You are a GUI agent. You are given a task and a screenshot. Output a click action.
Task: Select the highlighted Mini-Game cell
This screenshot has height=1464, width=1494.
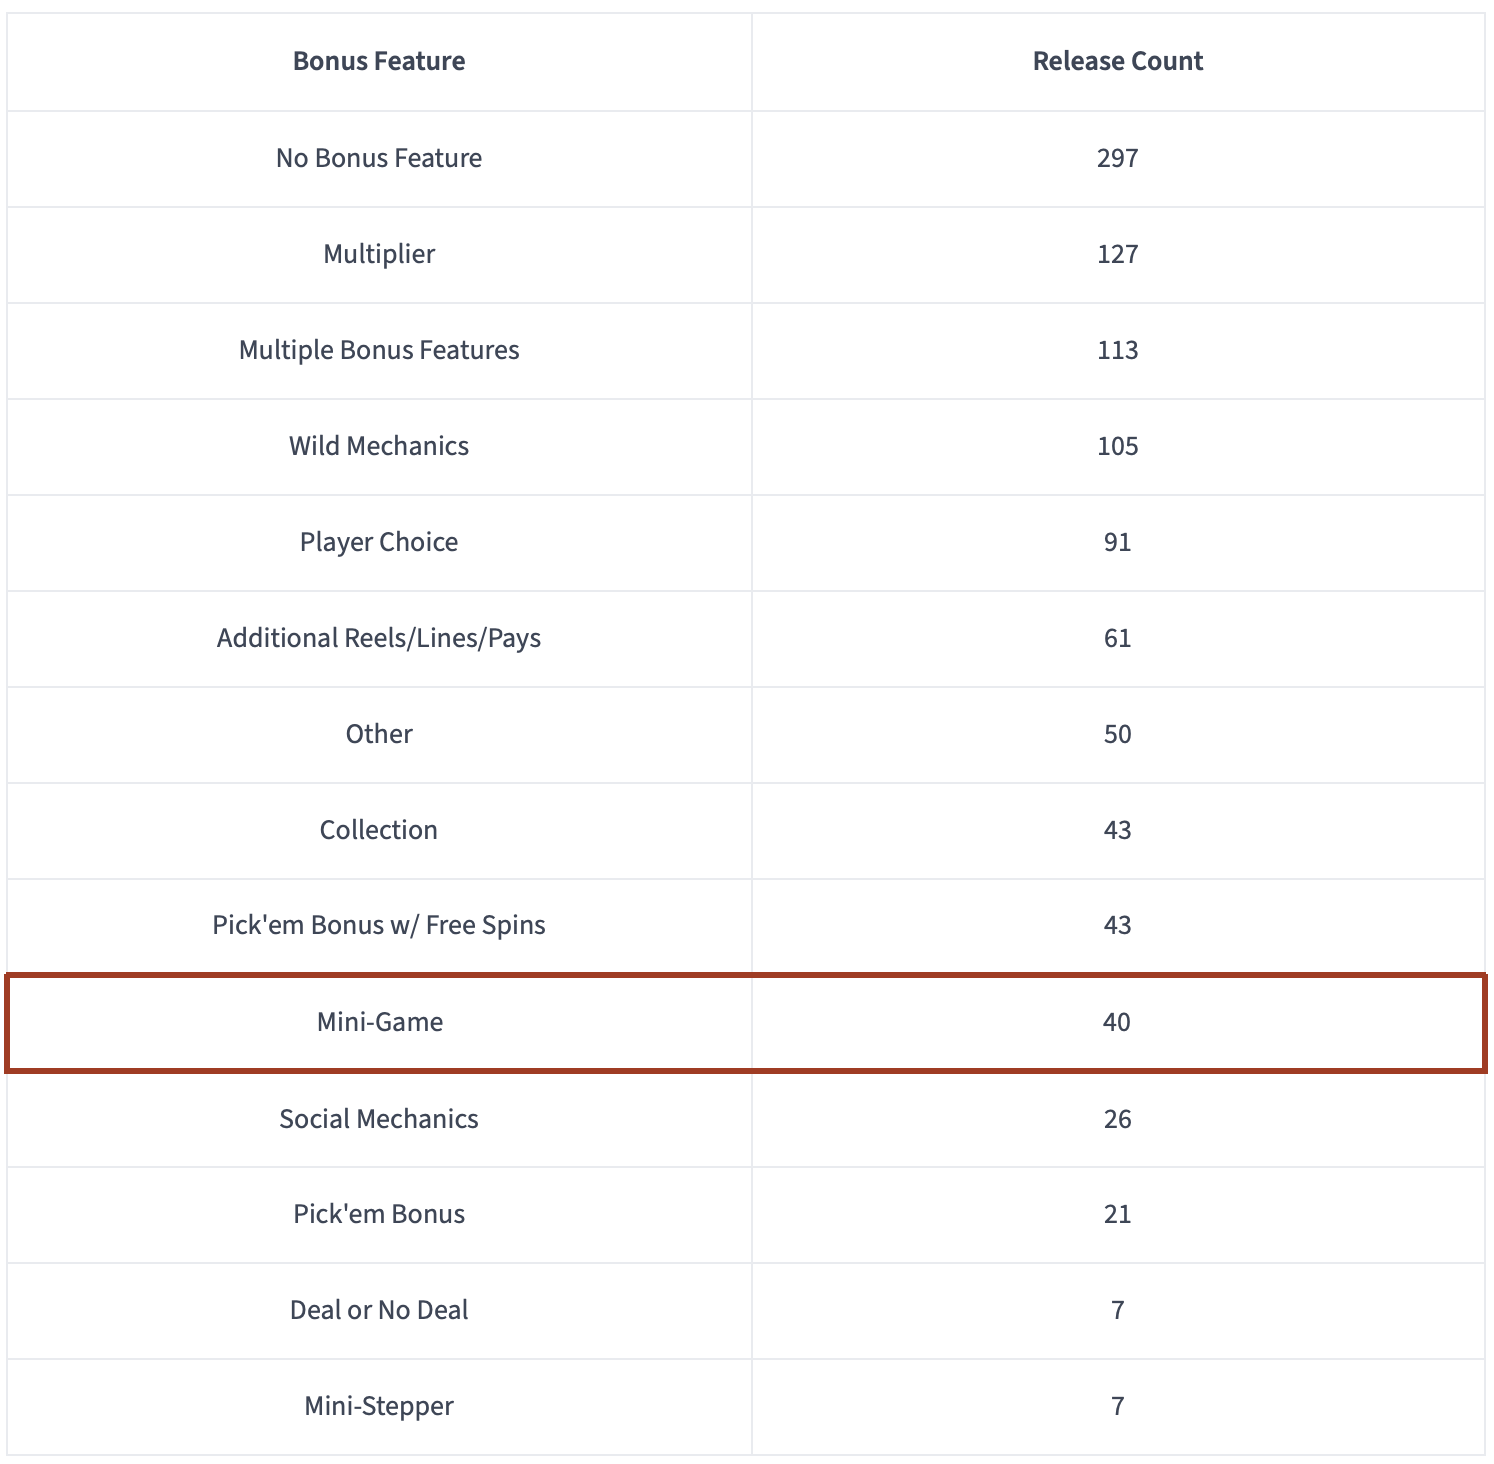[x=380, y=1022]
